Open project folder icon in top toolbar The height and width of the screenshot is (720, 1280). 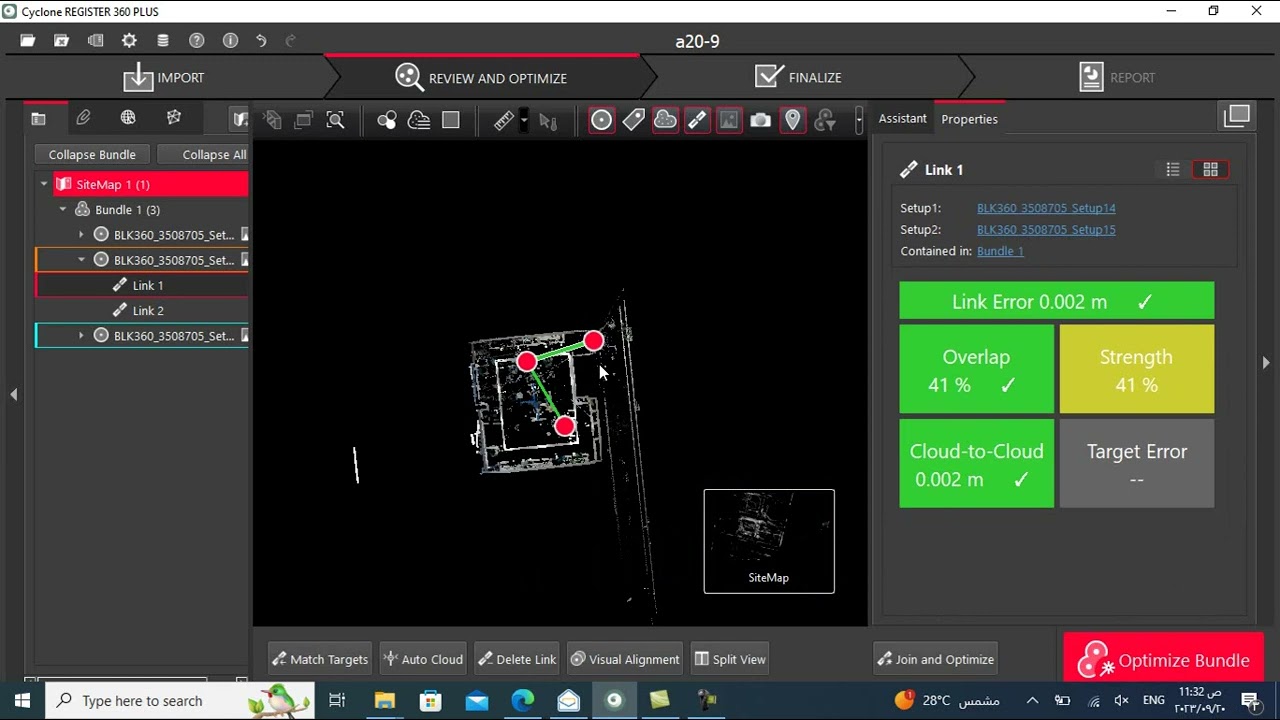point(28,41)
